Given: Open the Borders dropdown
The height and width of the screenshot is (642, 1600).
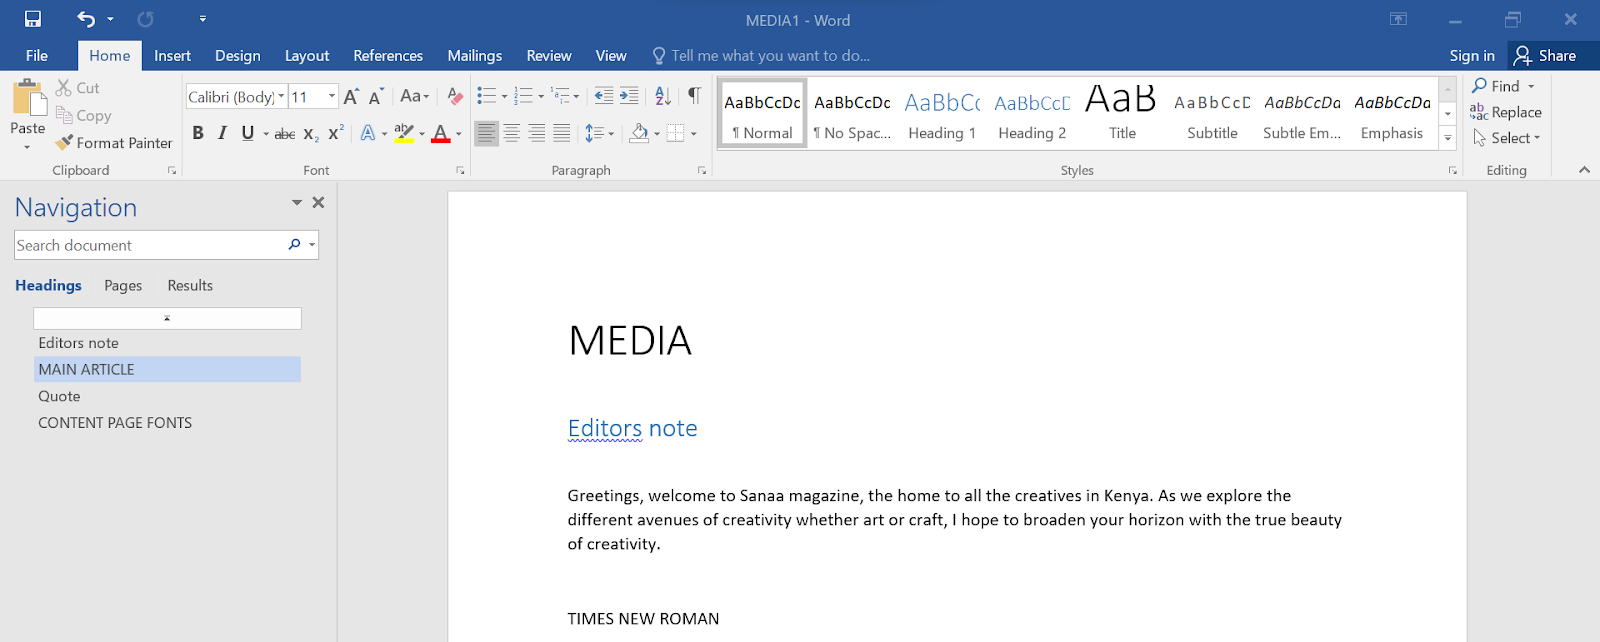Looking at the screenshot, I should click(x=693, y=133).
